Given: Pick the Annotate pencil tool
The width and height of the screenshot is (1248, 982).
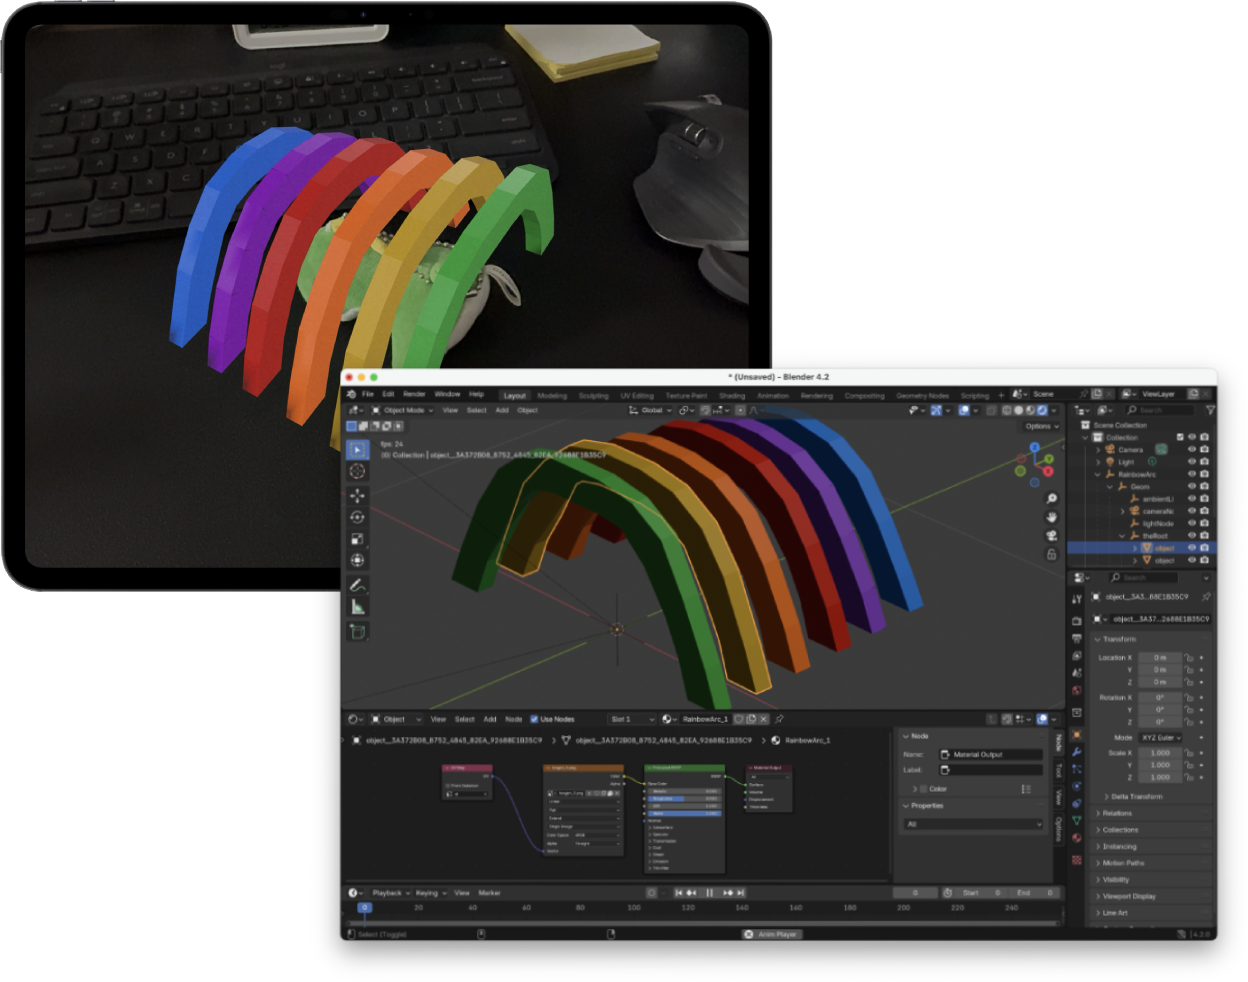Looking at the screenshot, I should (357, 585).
